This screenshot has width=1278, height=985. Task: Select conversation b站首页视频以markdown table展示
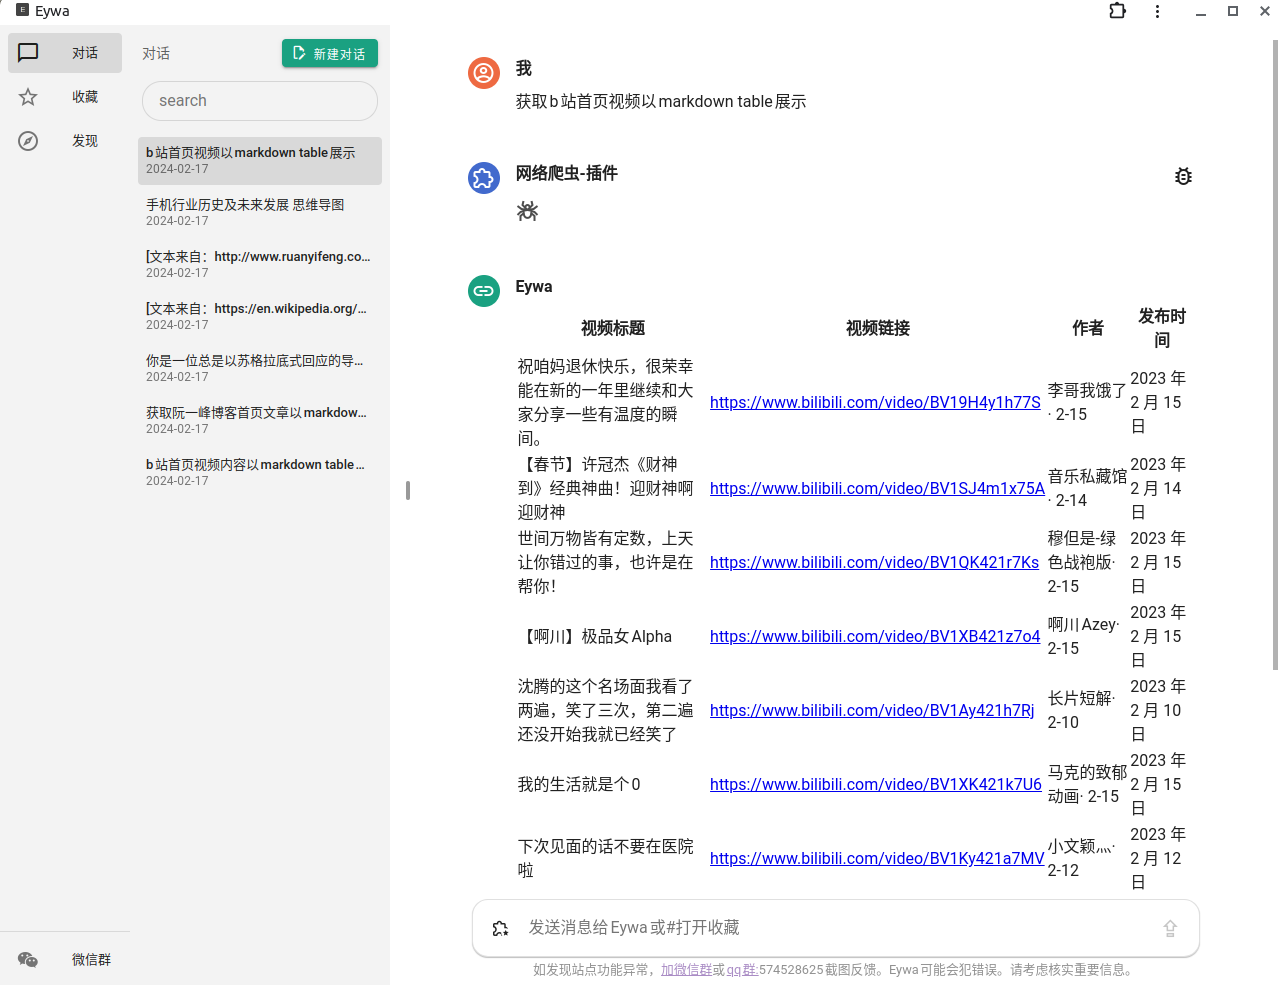tap(260, 161)
